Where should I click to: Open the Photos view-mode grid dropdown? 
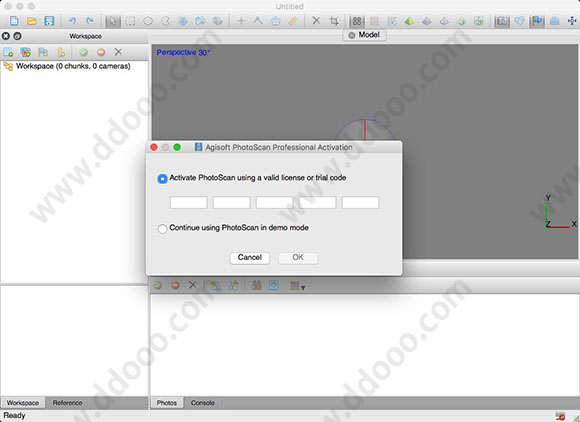click(x=297, y=286)
